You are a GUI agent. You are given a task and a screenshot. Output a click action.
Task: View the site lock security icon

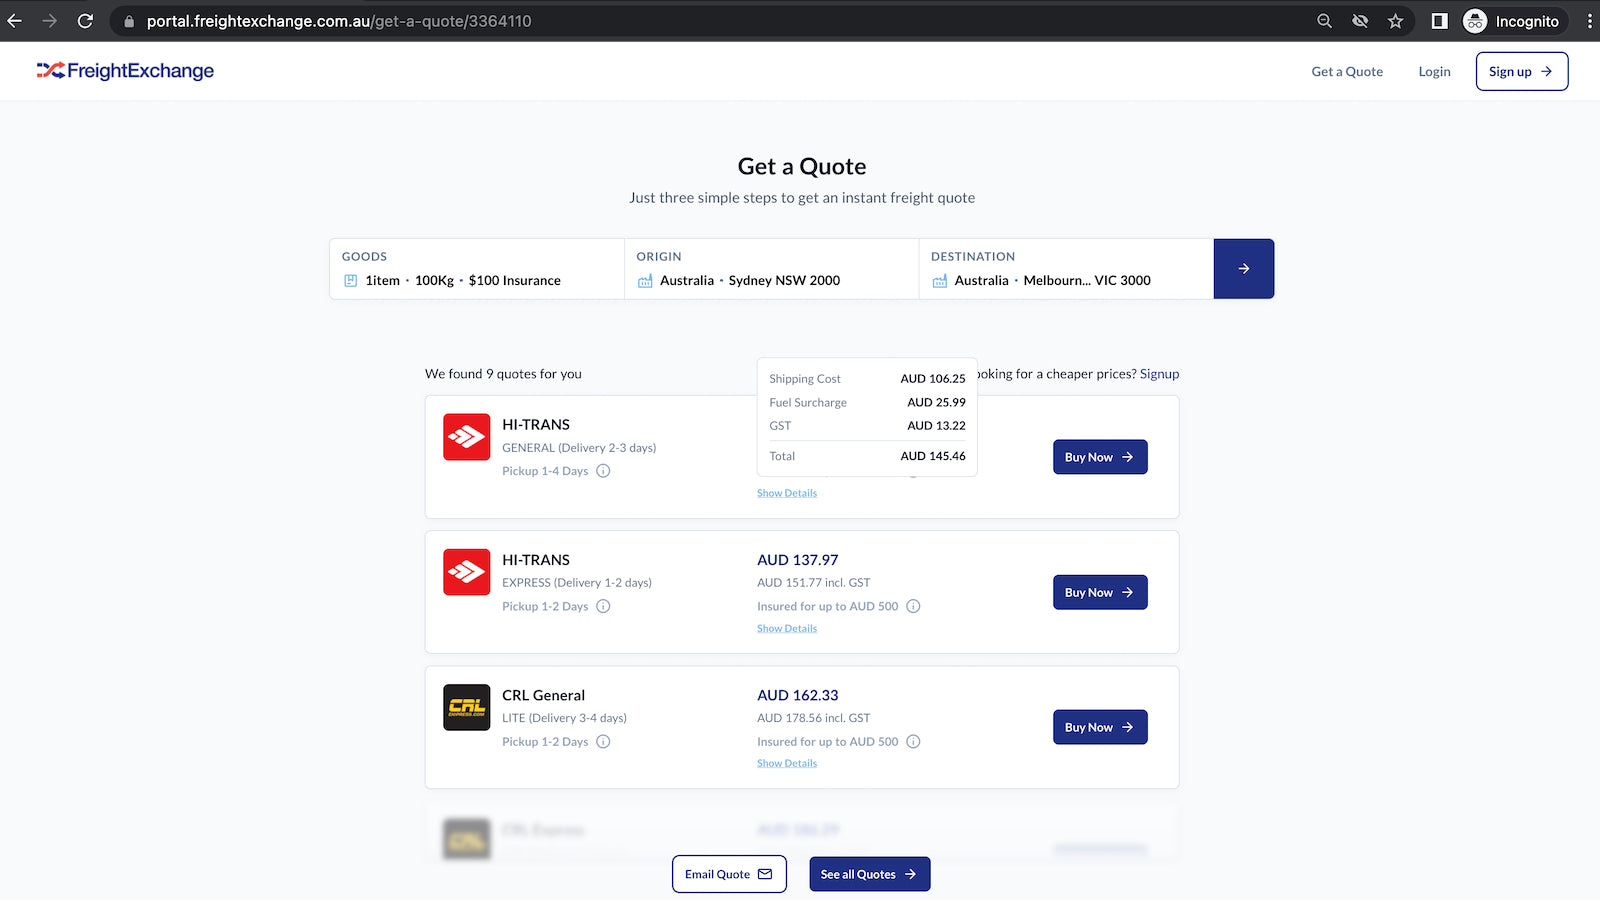[x=129, y=21]
